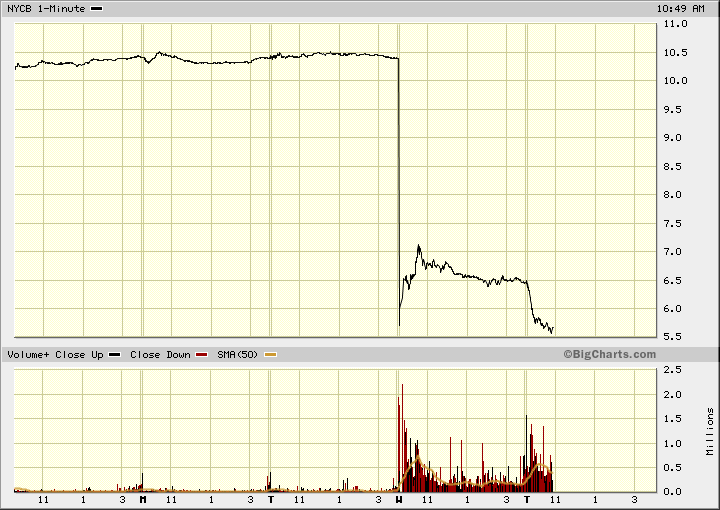Click the black Close Up legend swatch

coord(114,354)
